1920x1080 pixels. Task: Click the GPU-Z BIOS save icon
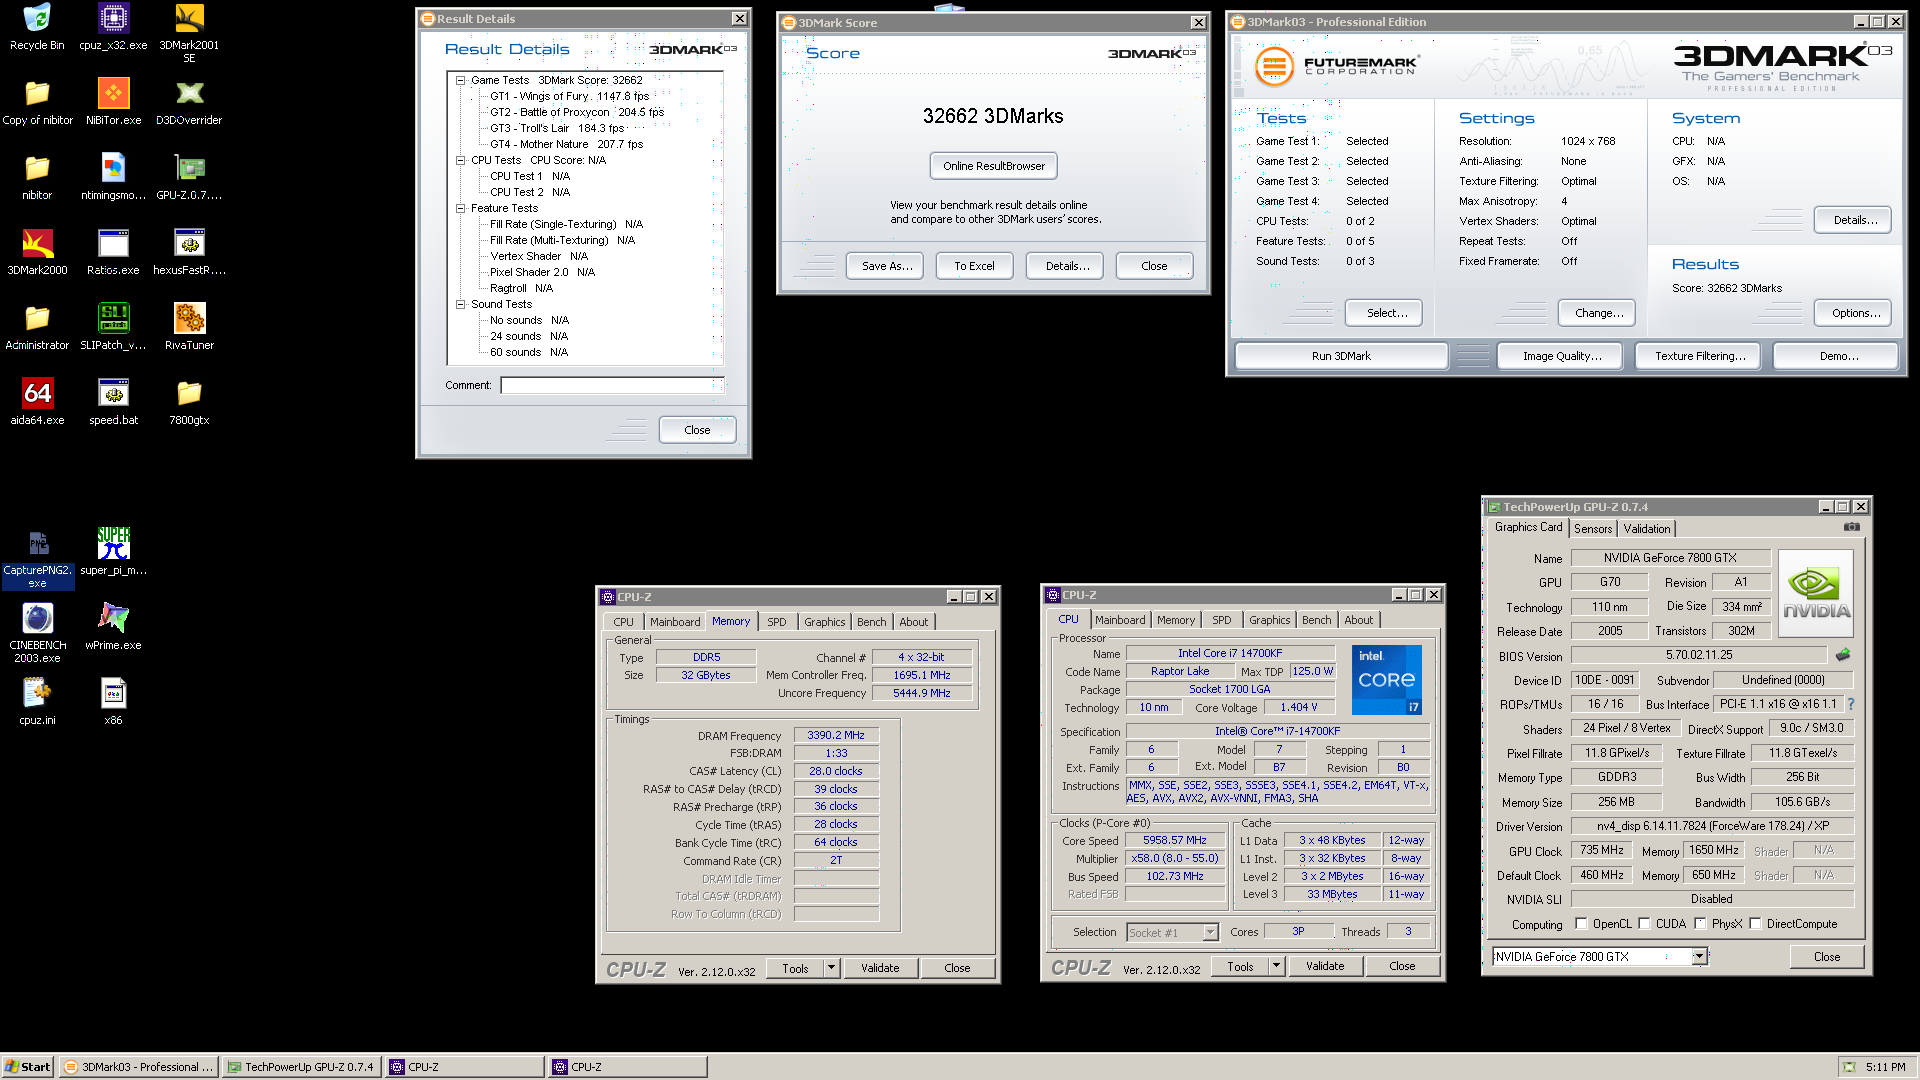[x=1843, y=655]
